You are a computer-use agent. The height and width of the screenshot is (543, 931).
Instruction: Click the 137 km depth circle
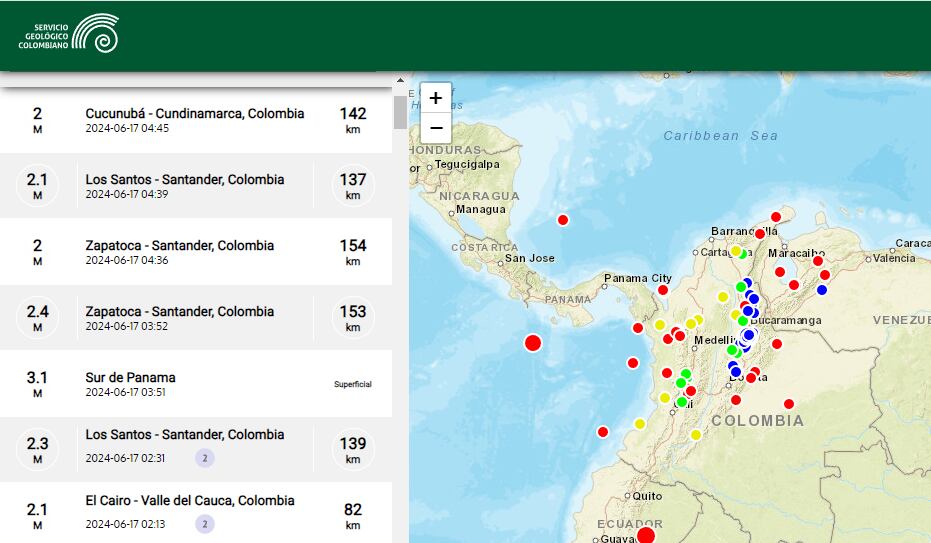pos(353,186)
